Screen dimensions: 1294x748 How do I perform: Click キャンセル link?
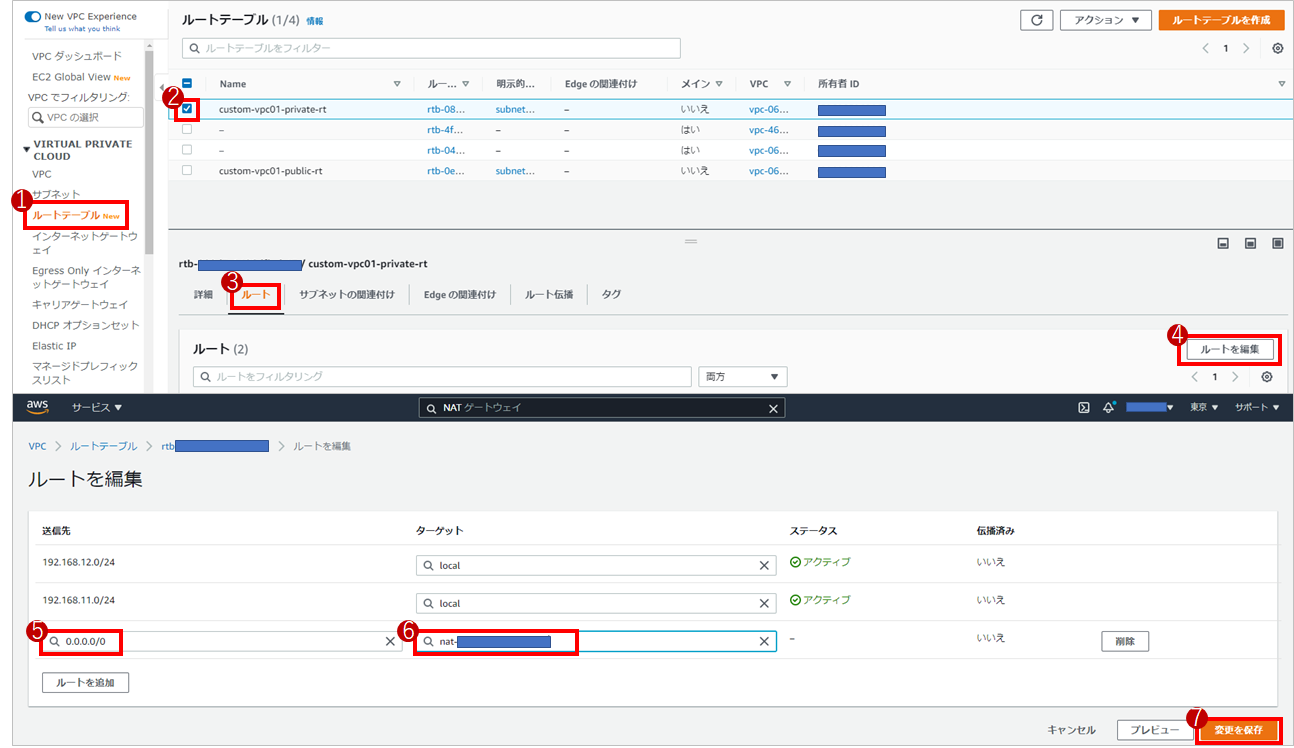pyautogui.click(x=1071, y=730)
